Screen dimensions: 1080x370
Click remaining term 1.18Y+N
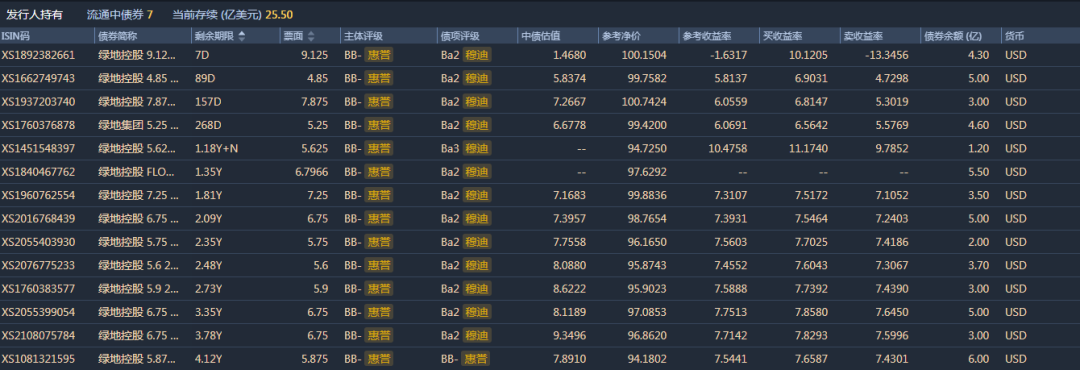pos(217,148)
